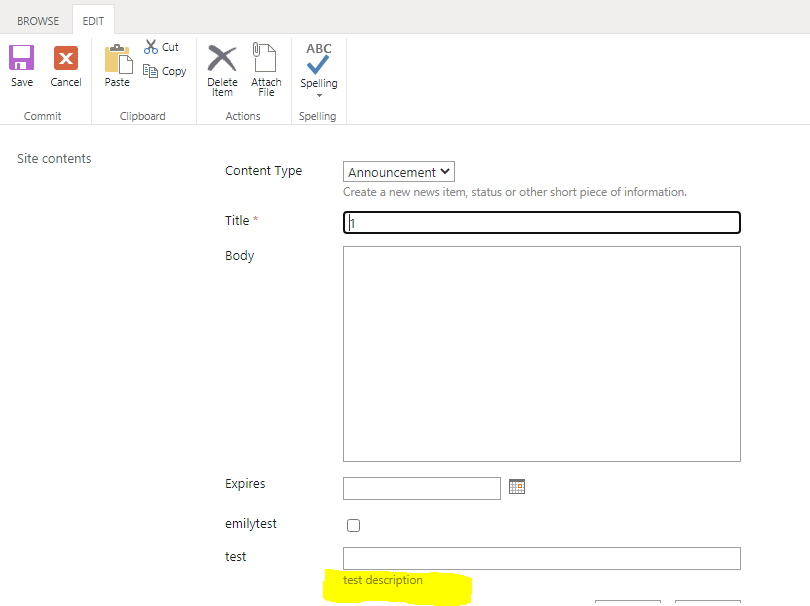Click inside the Body text area

point(542,354)
